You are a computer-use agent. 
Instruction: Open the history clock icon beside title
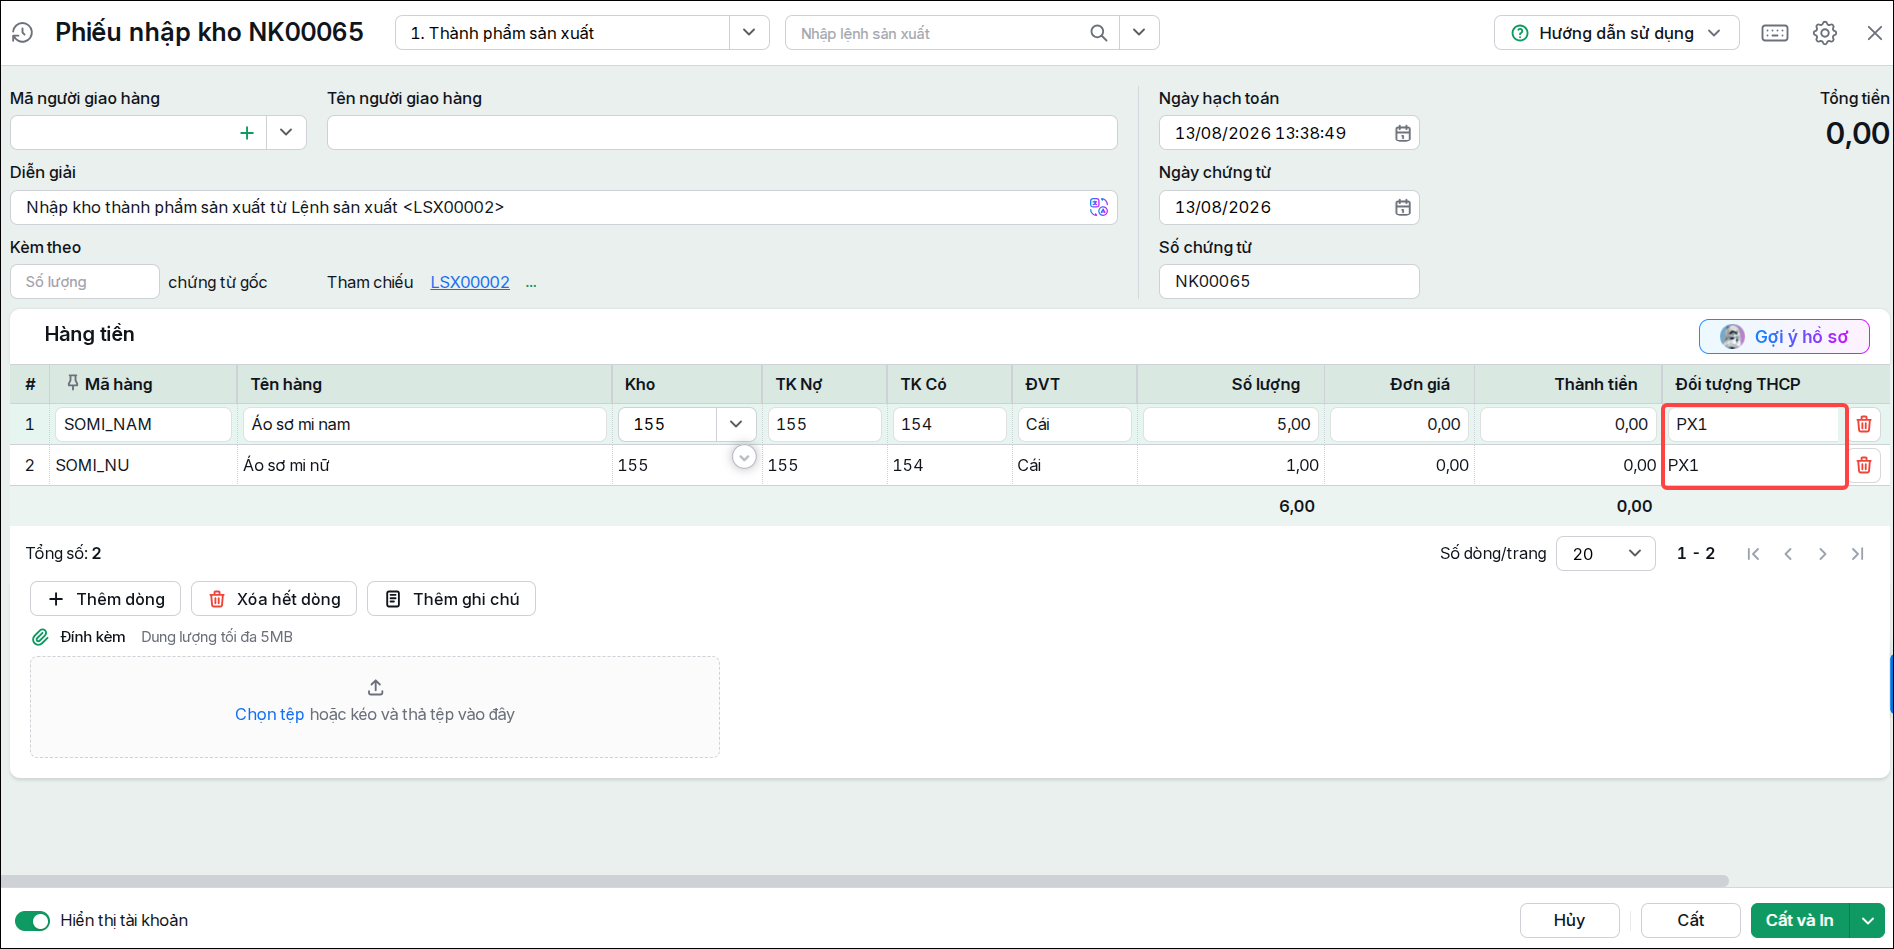23,33
